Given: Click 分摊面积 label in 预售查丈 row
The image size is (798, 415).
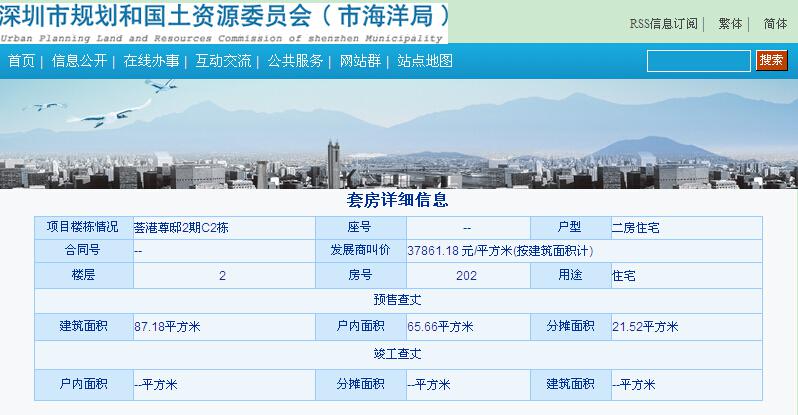Looking at the screenshot, I should click(571, 326).
